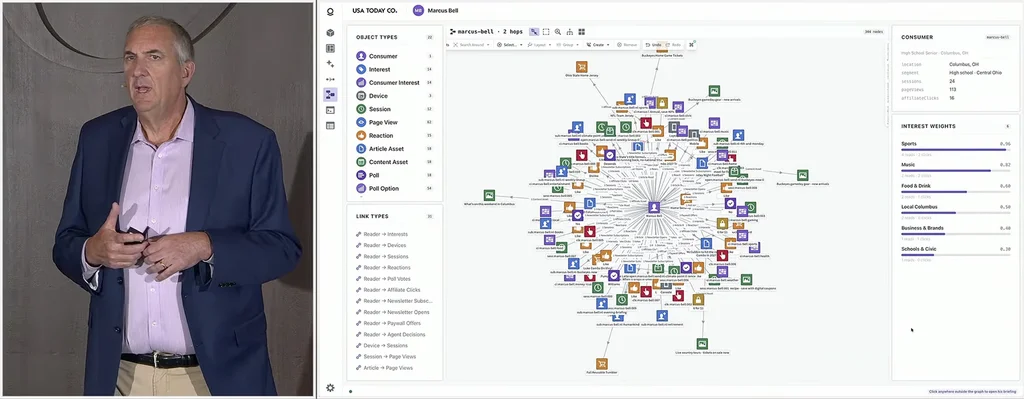Click the USA TODAY CO. title

click(x=374, y=10)
